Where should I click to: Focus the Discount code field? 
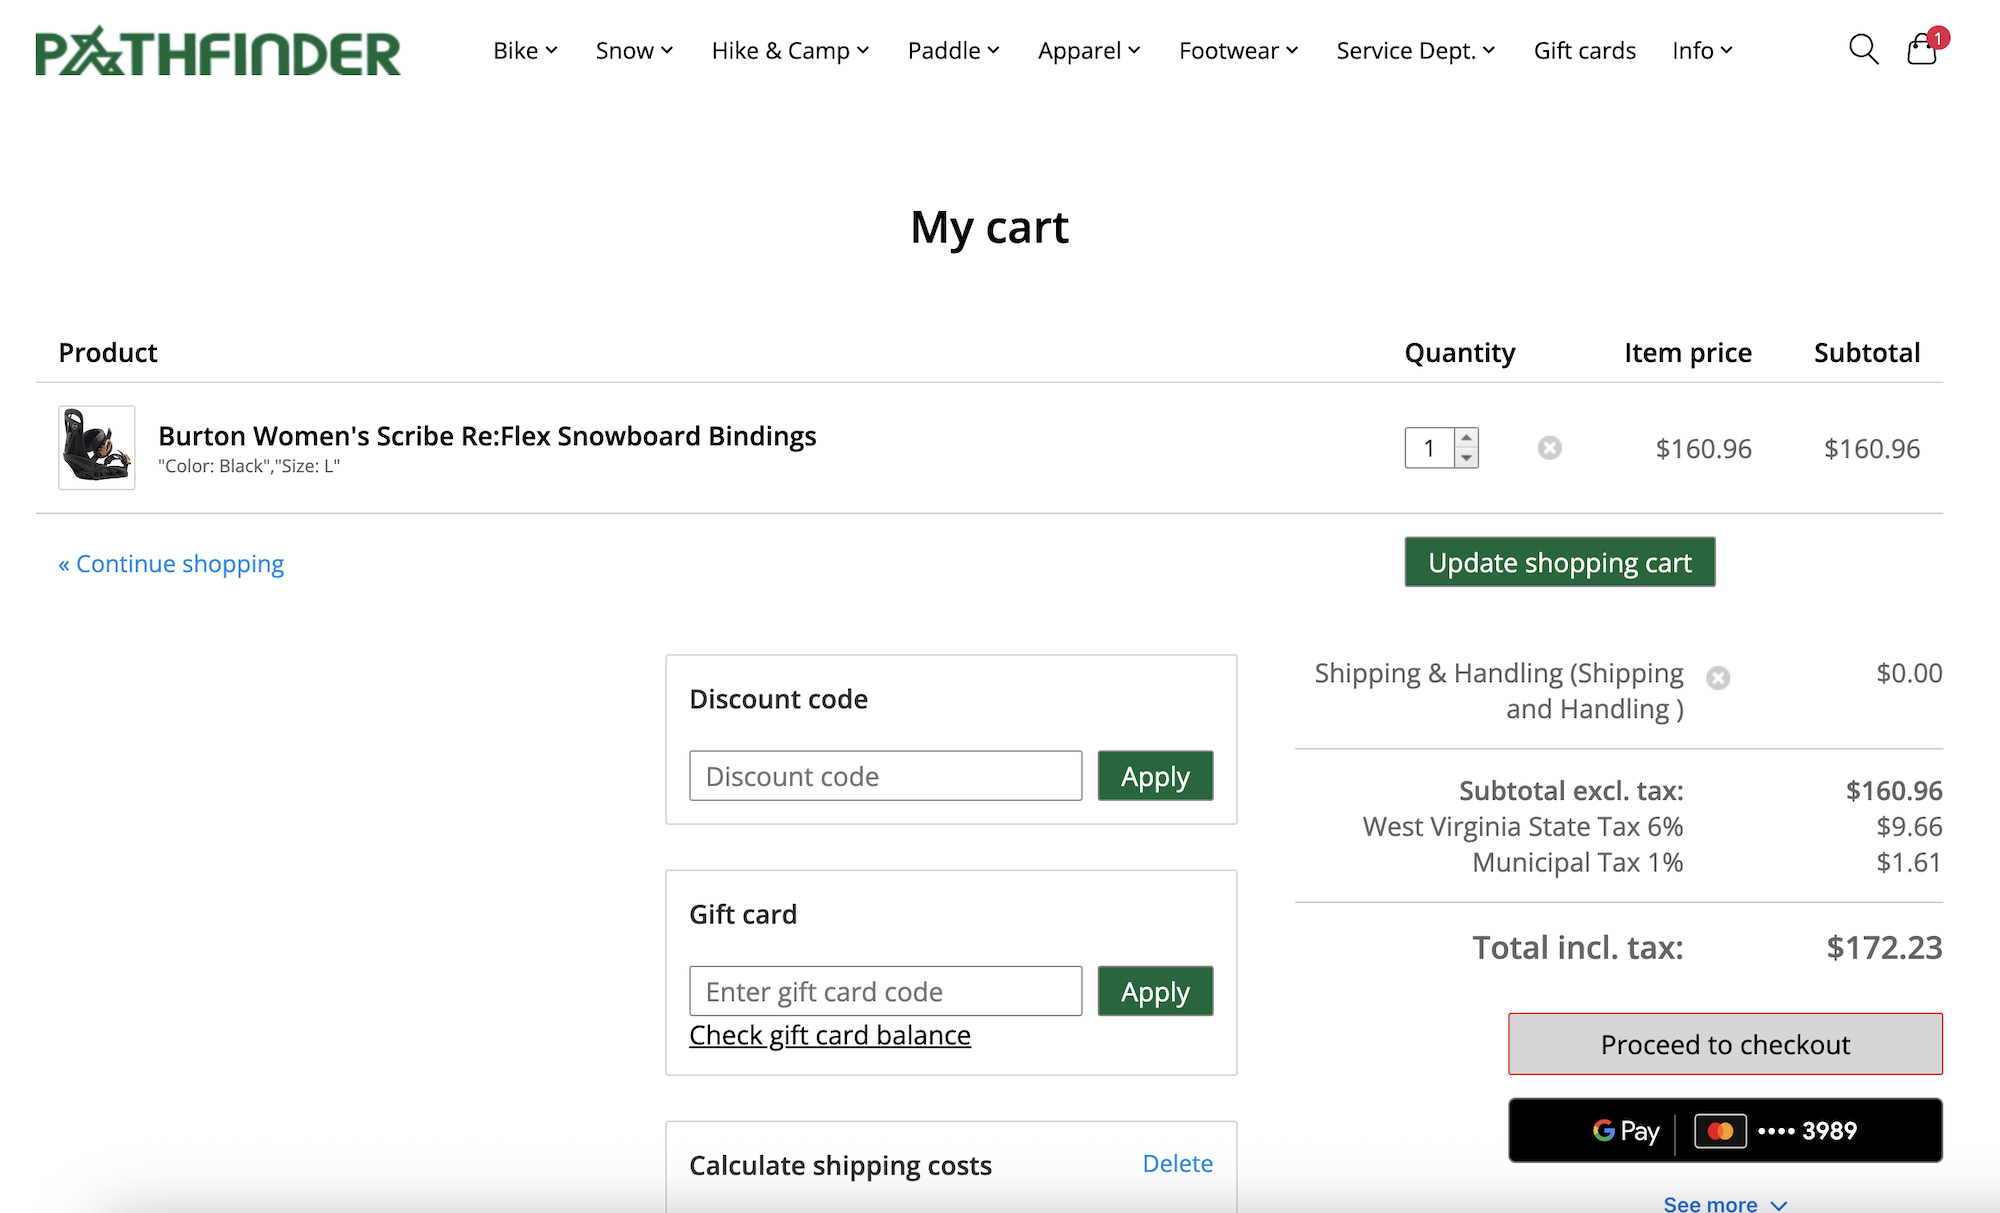pyautogui.click(x=885, y=776)
